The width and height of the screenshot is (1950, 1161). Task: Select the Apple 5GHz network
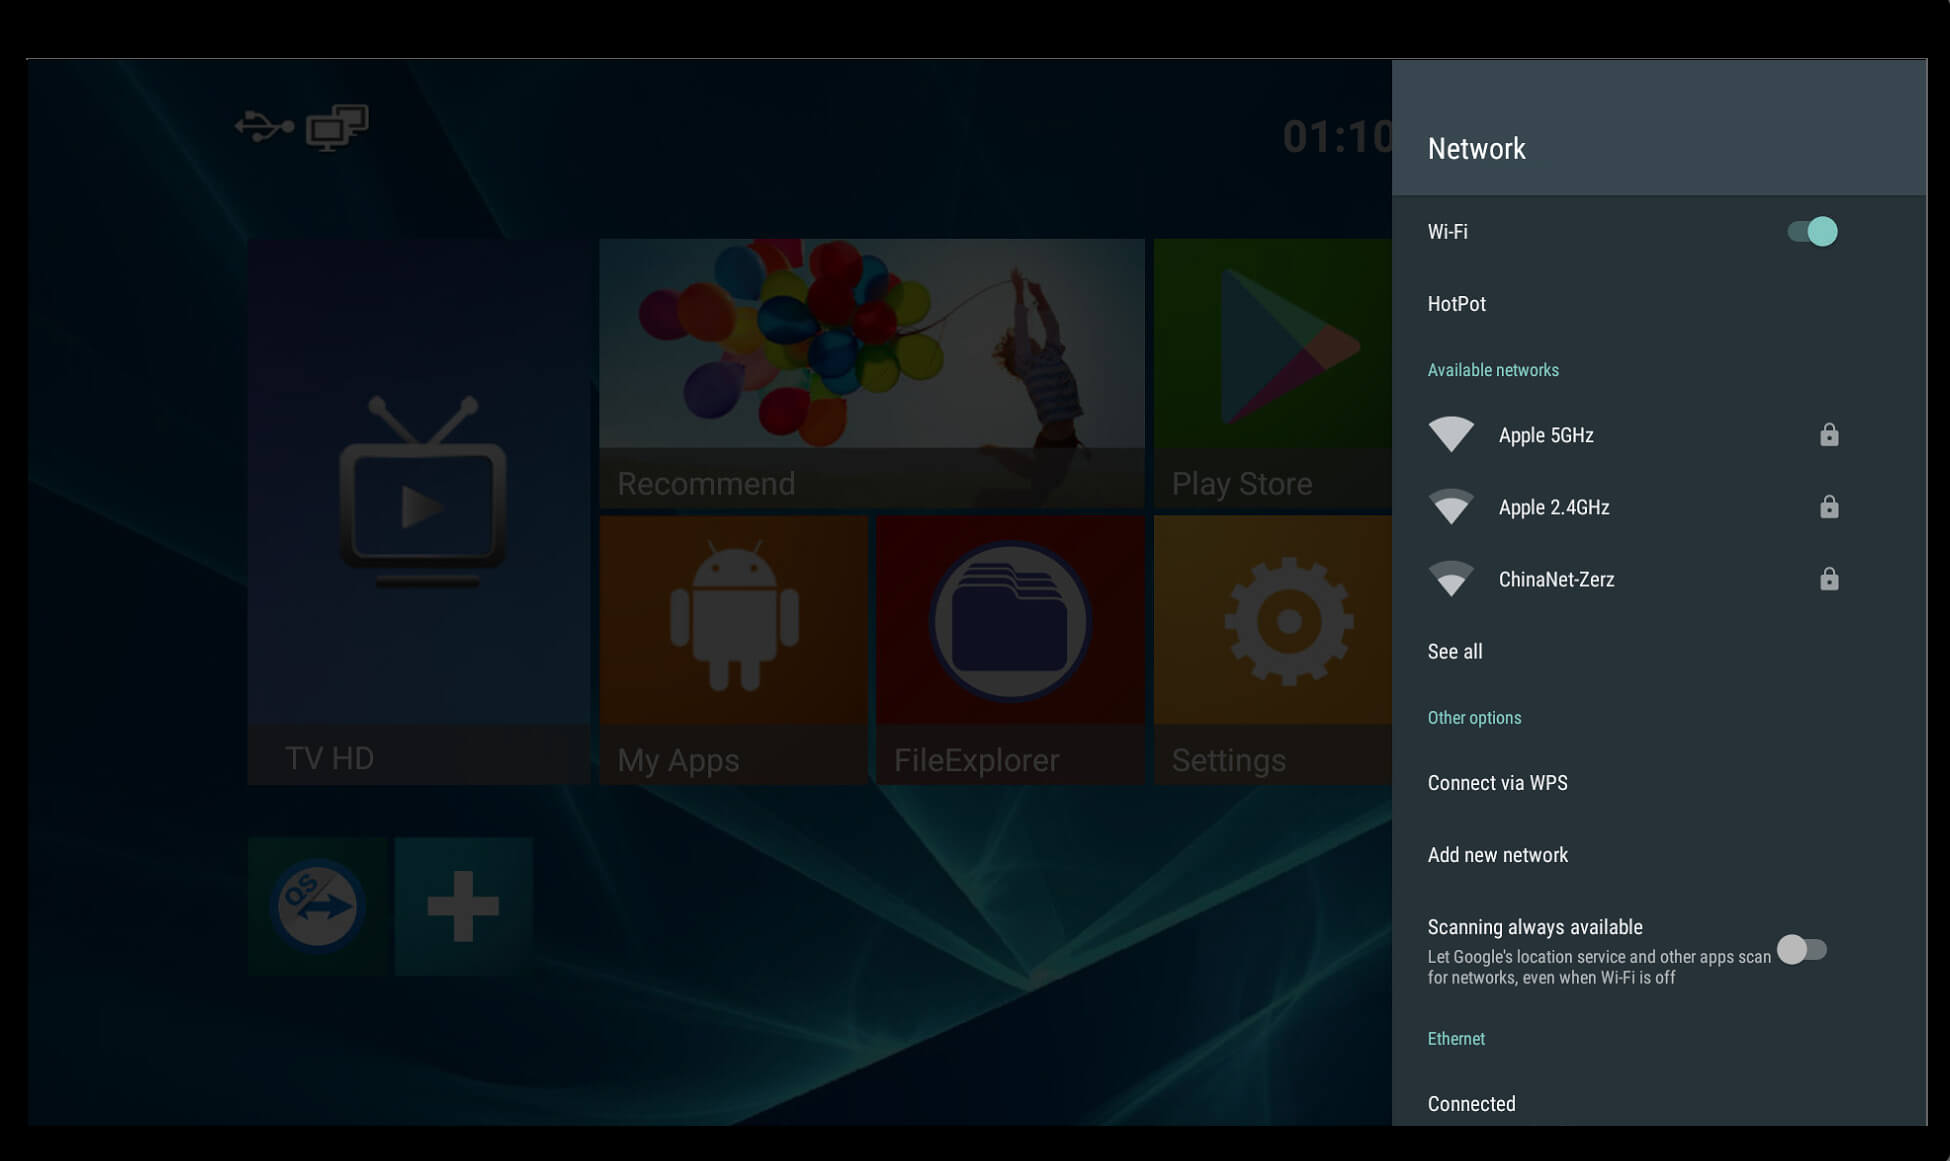(1545, 435)
